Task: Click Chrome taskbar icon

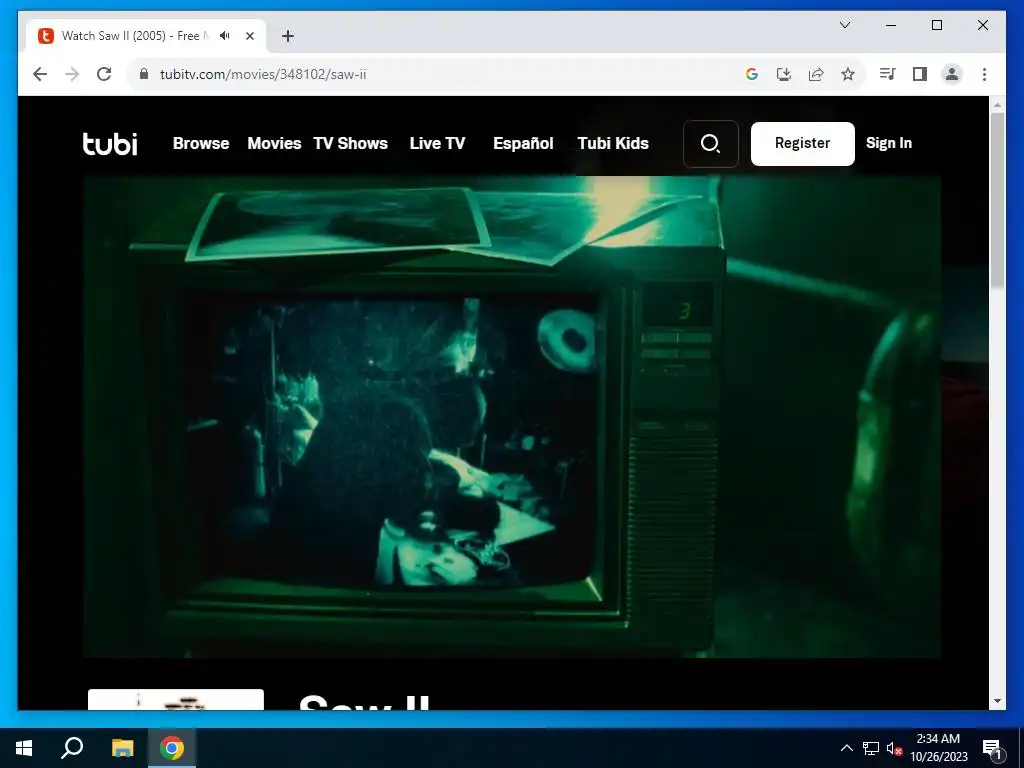Action: [172, 748]
